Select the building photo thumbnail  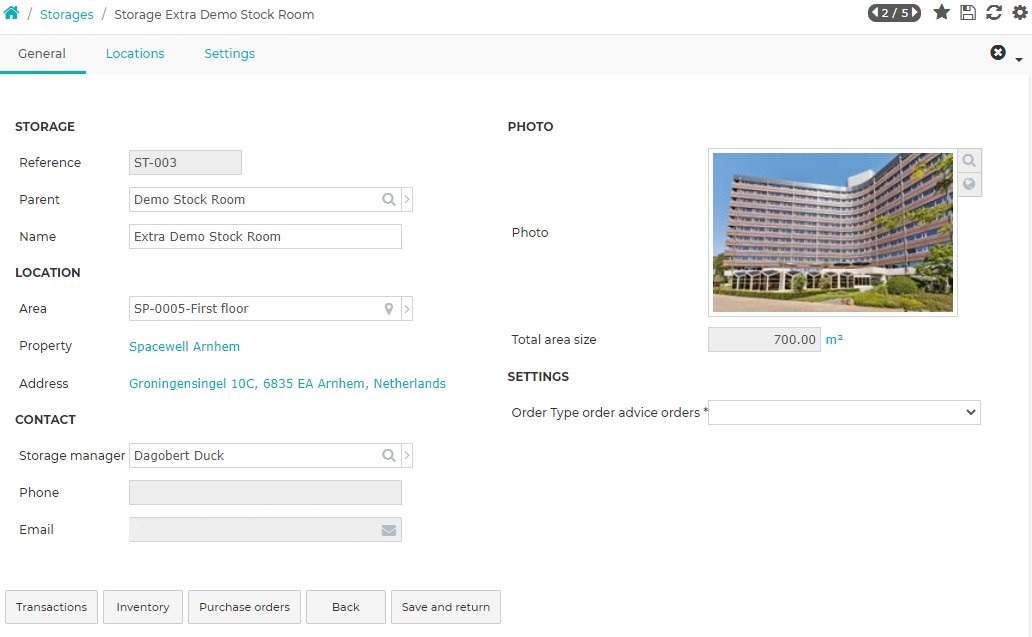833,232
